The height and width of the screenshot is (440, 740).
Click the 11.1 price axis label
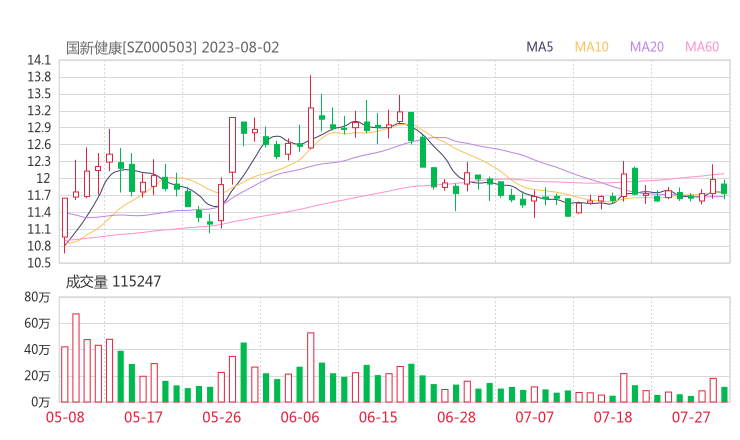[39, 229]
